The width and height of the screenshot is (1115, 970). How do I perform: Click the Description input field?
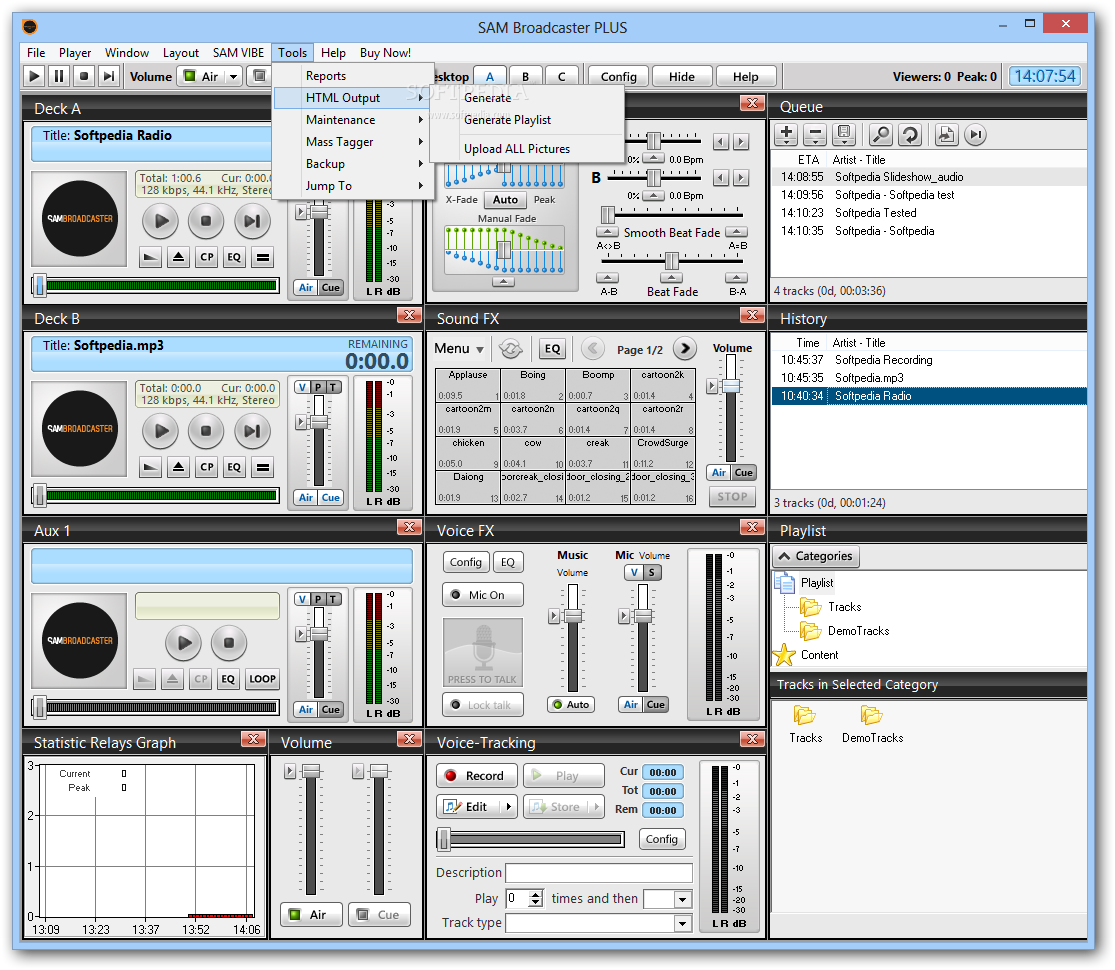point(599,873)
